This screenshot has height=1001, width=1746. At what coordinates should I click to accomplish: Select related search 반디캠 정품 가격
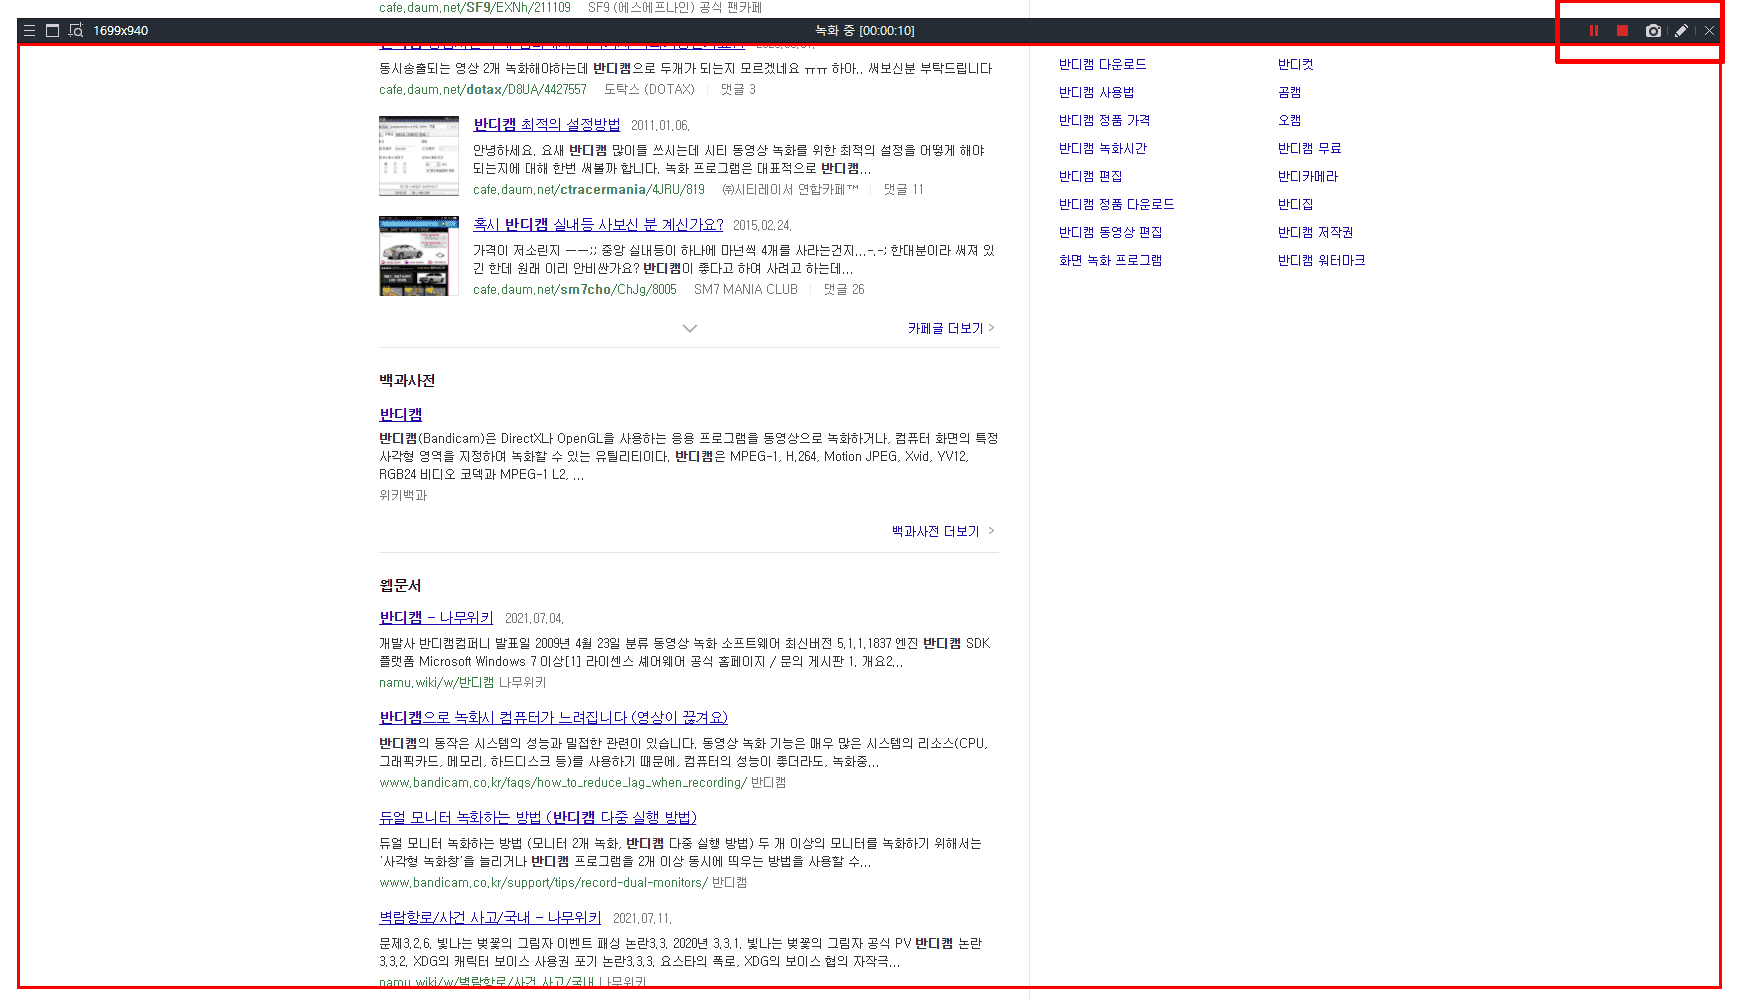pos(1104,121)
